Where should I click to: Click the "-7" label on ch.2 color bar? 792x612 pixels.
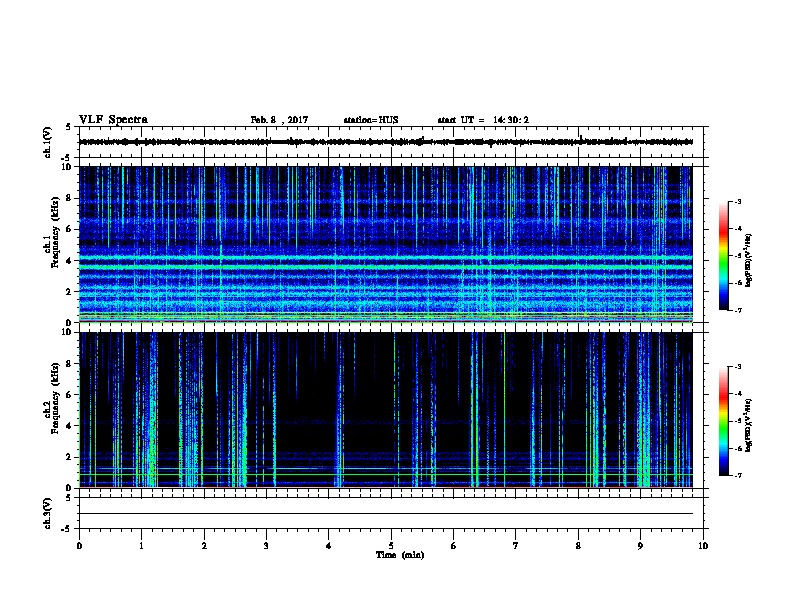[x=737, y=475]
